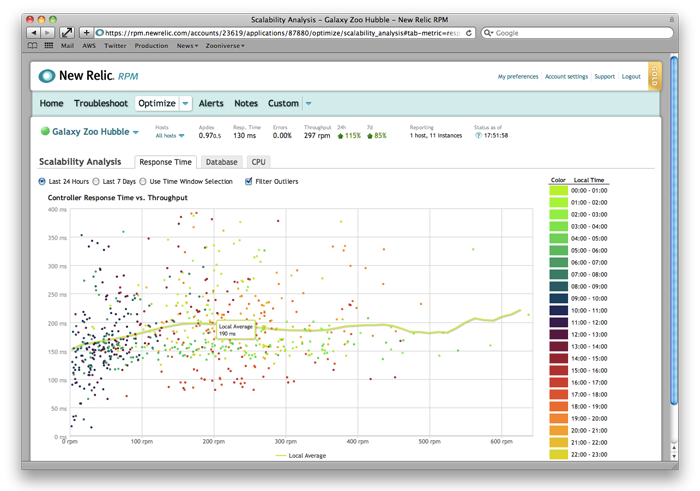
Task: Click the Local Average 190 ms tooltip
Action: (x=236, y=330)
